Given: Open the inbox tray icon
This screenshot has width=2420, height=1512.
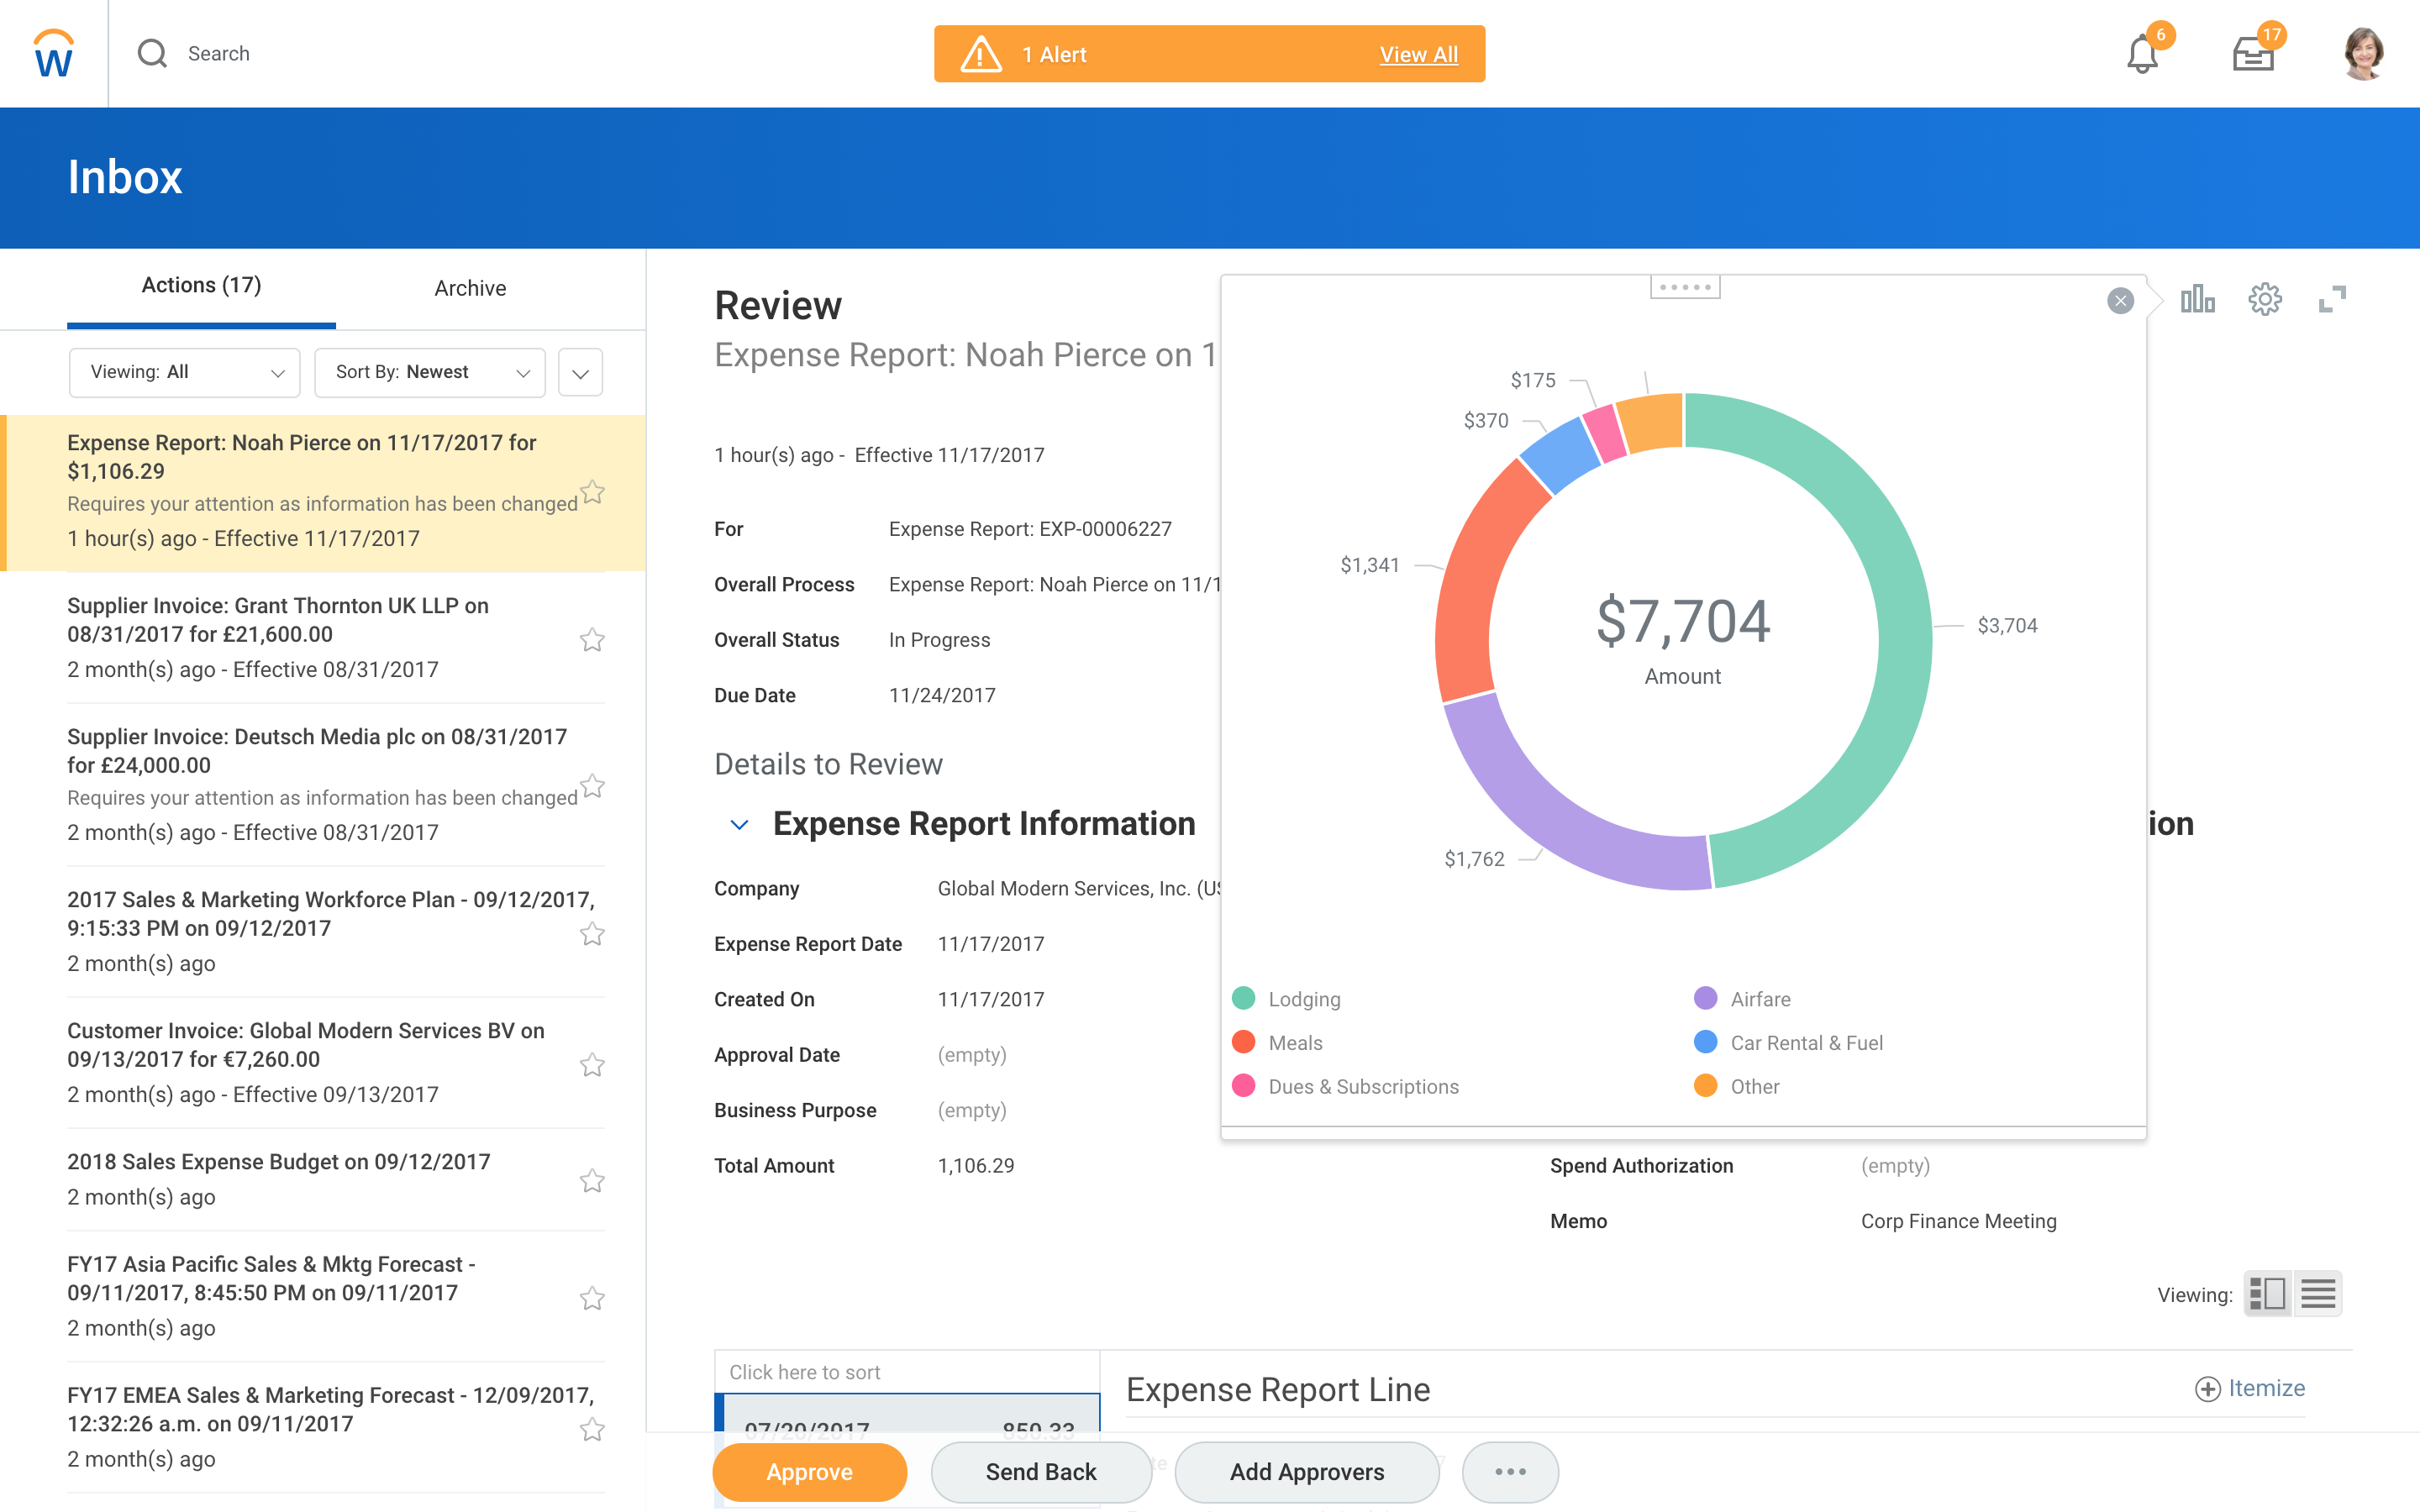Looking at the screenshot, I should tap(2253, 55).
